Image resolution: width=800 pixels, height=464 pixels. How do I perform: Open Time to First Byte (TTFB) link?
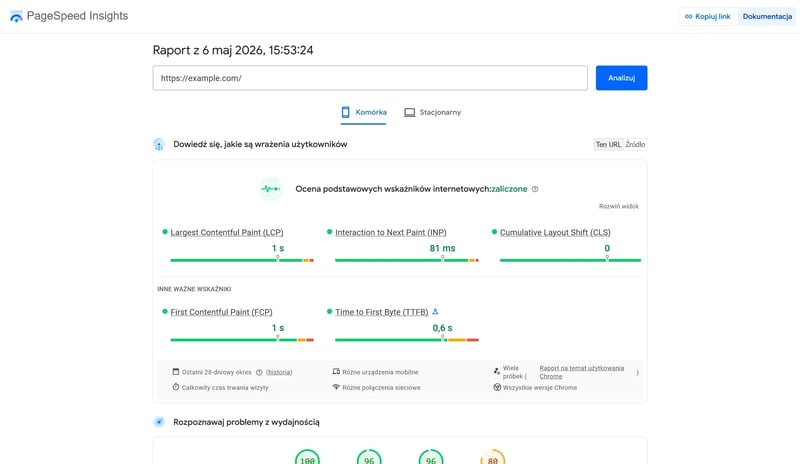(382, 312)
